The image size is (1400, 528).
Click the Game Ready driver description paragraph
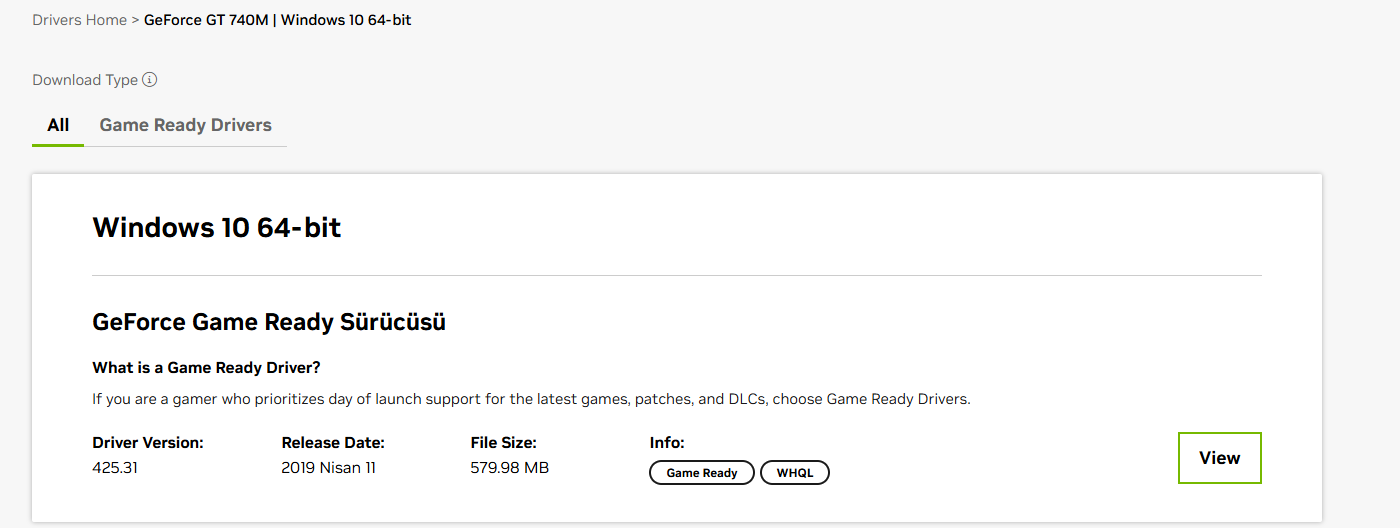pos(531,399)
